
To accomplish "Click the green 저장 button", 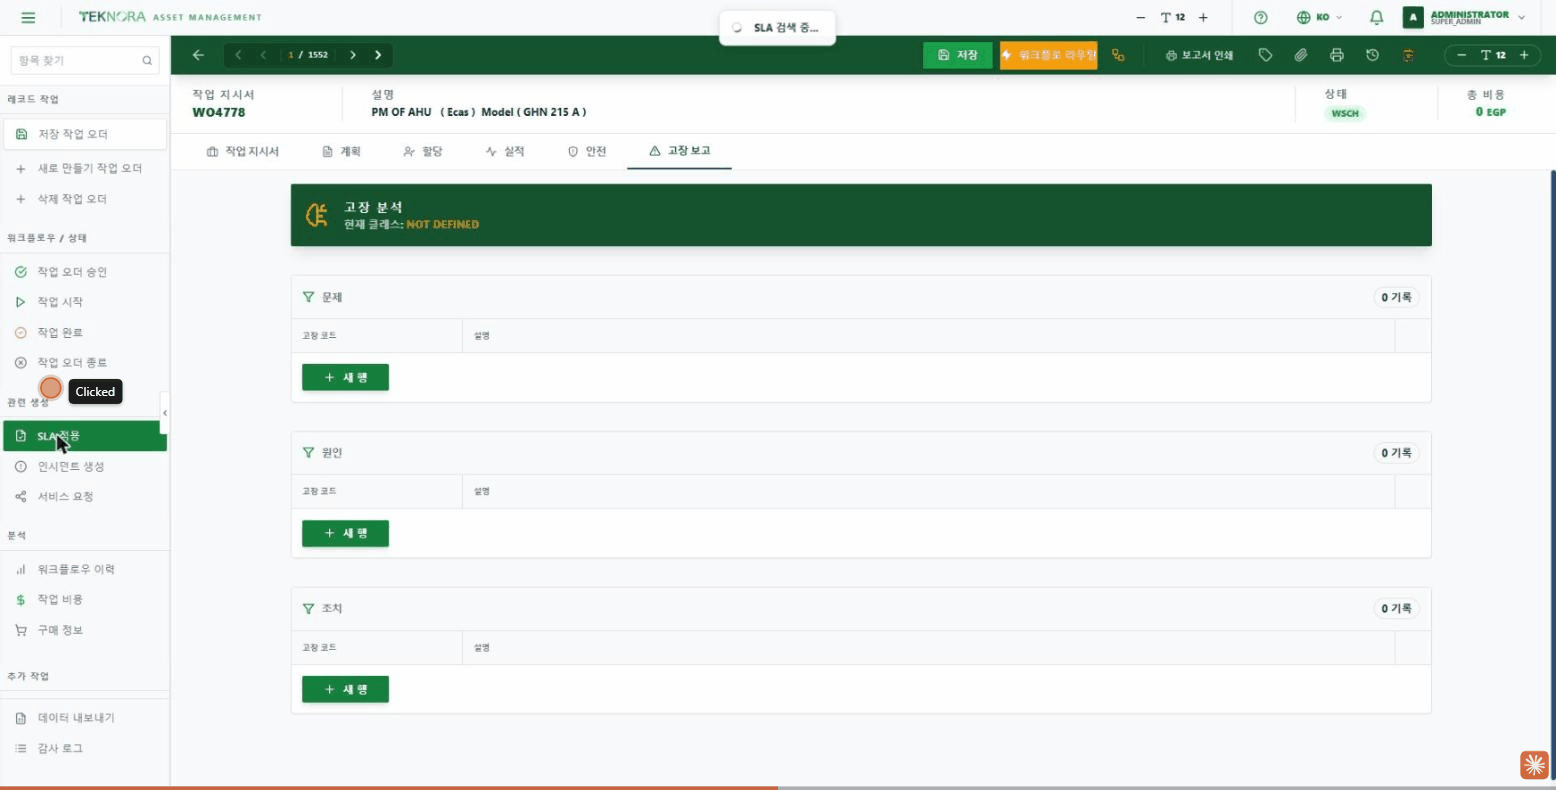I will 958,55.
